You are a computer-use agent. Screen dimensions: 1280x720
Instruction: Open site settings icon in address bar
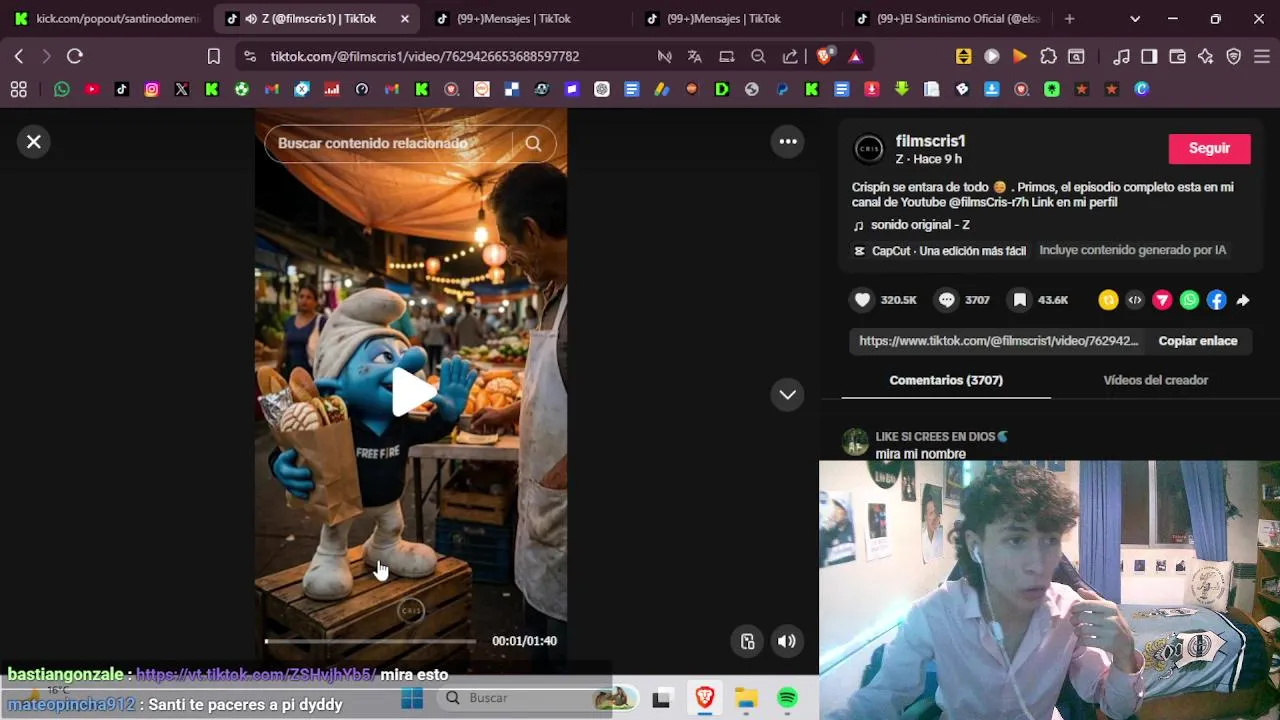pos(249,56)
